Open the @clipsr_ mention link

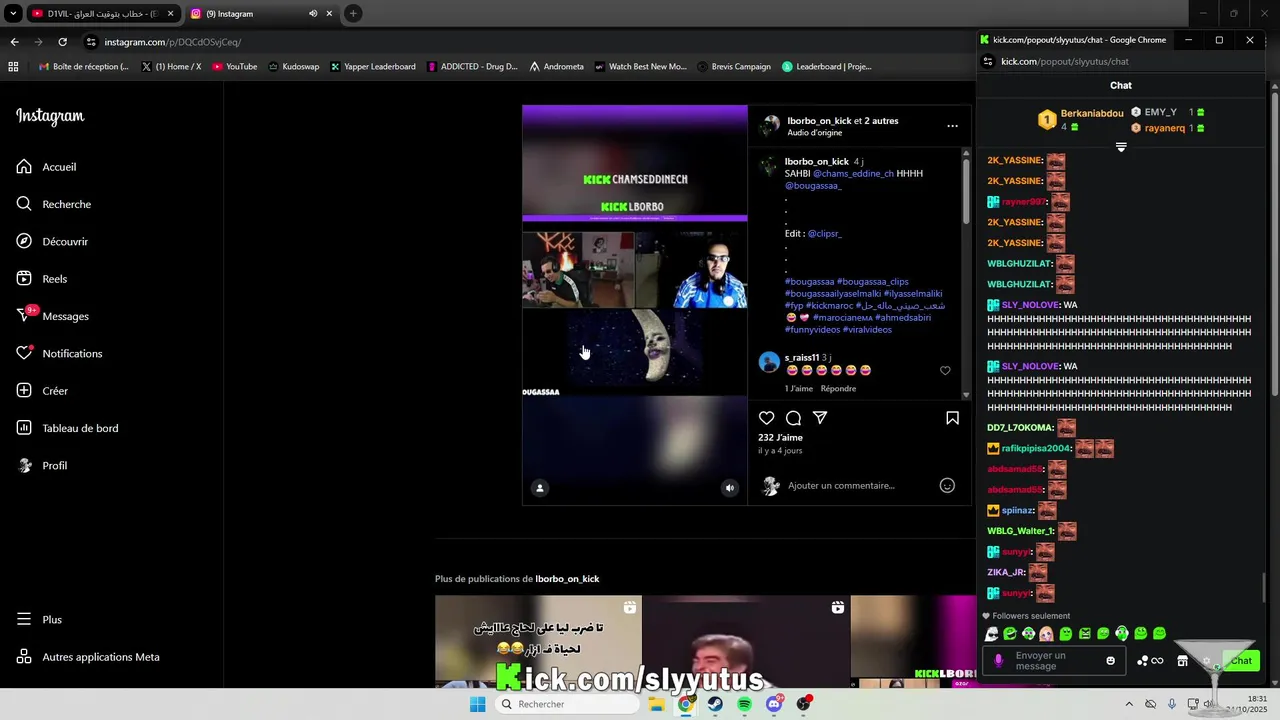[x=825, y=234]
